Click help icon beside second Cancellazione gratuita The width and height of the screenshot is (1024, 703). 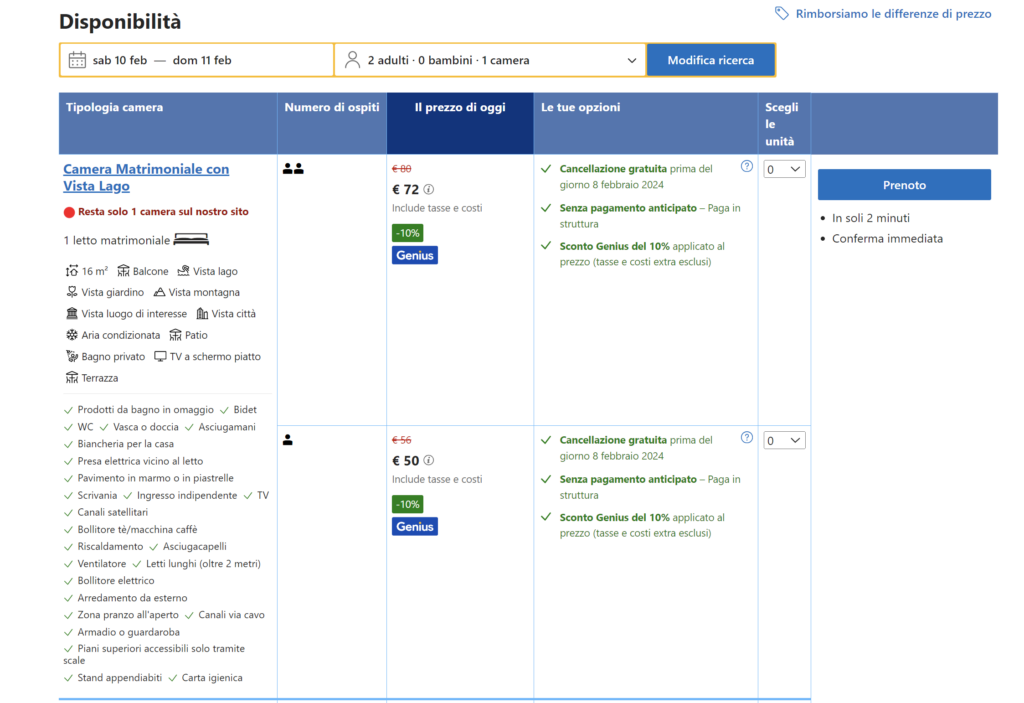pyautogui.click(x=746, y=438)
